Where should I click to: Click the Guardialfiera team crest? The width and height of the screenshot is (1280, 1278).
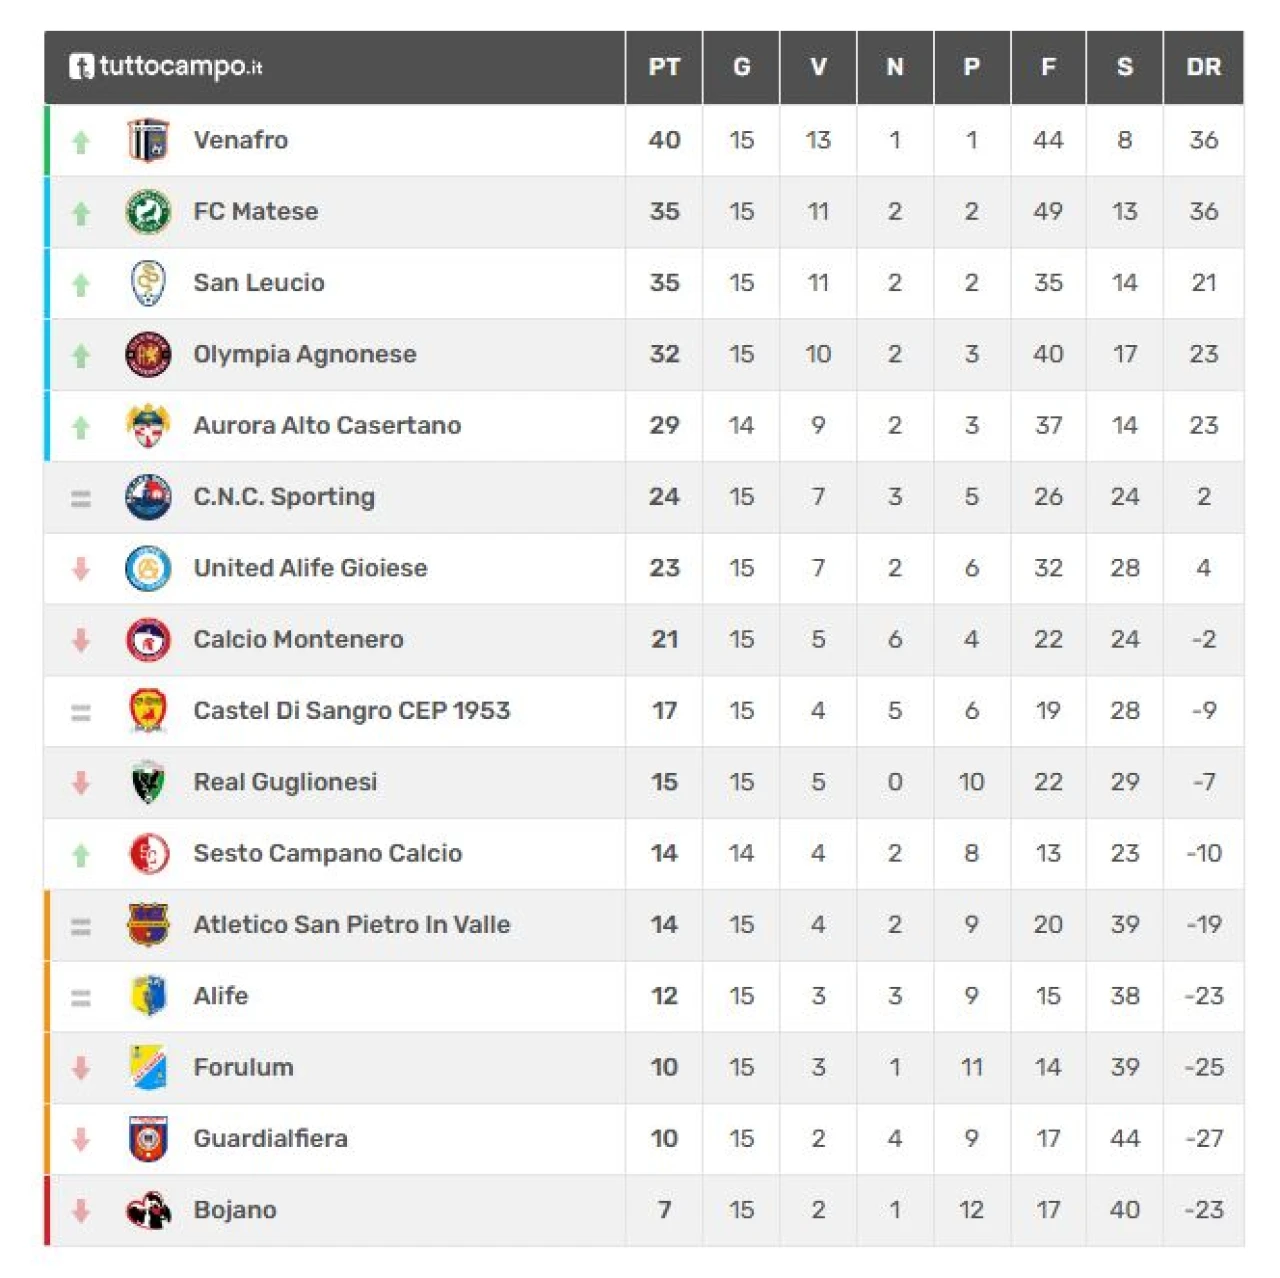pyautogui.click(x=148, y=1139)
